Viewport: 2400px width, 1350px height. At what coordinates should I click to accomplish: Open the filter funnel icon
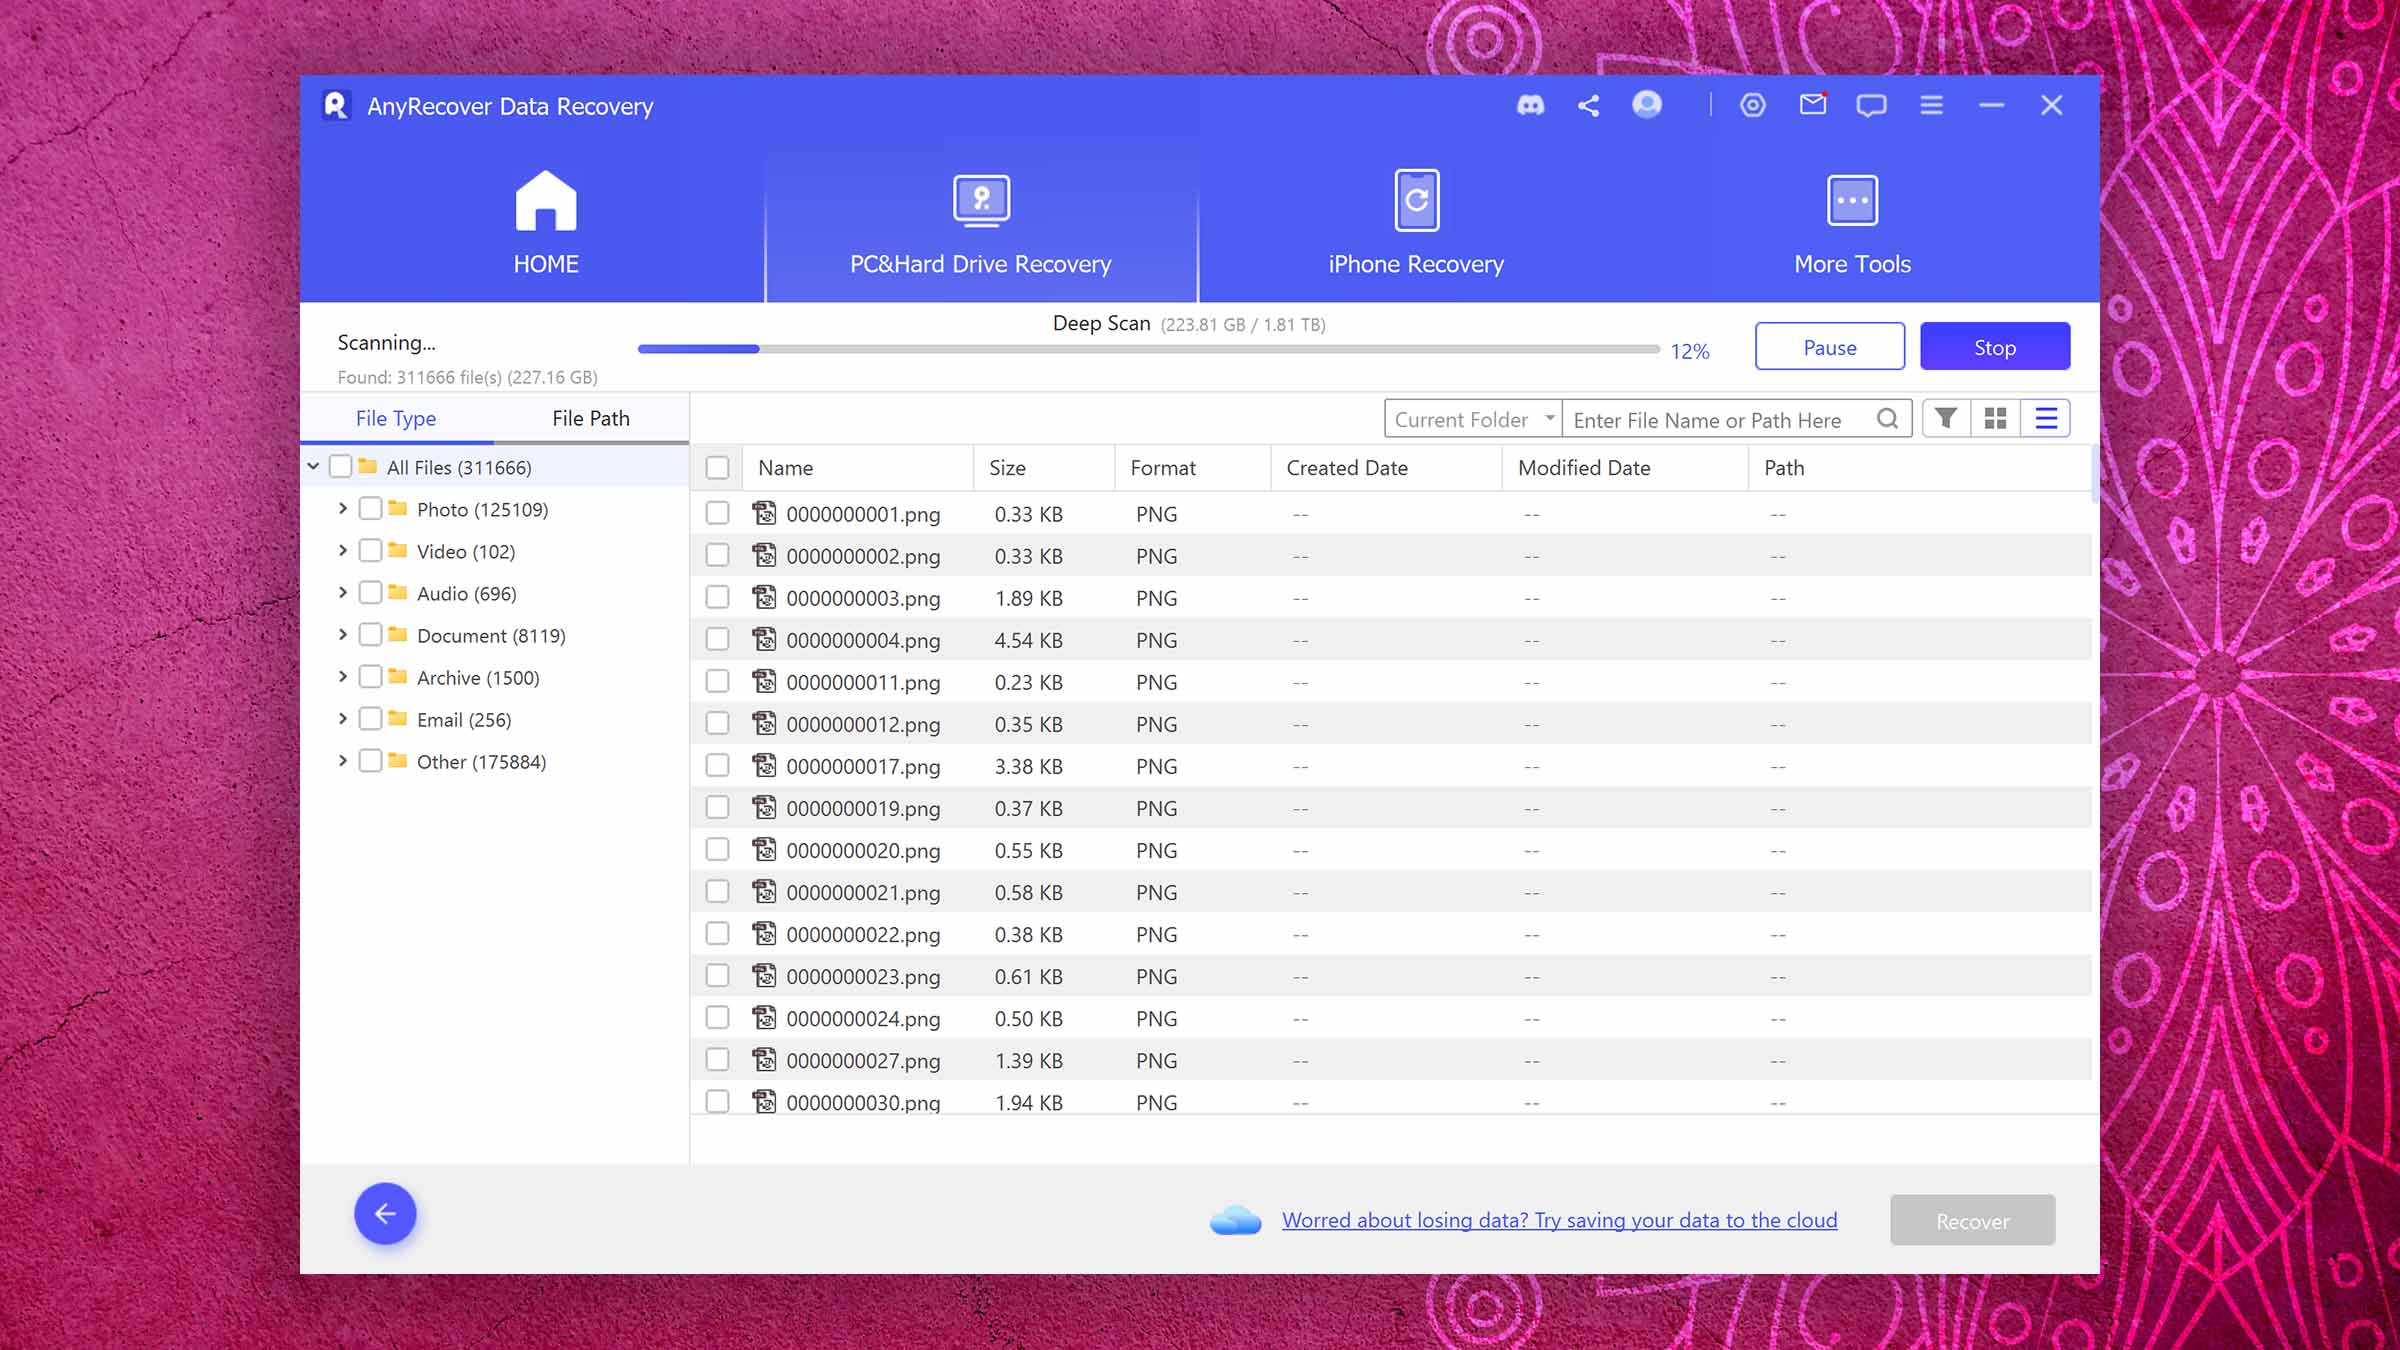point(1945,418)
